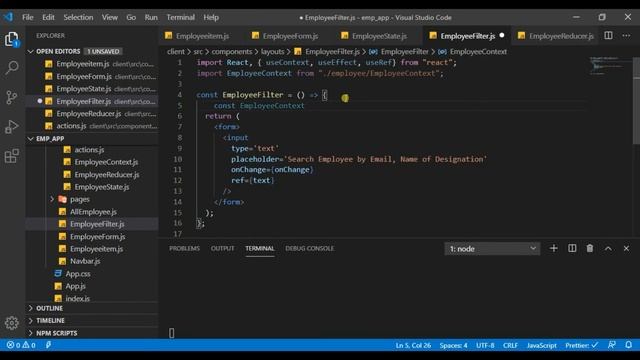Click VS Code logo in title bar
This screenshot has height=360, width=640.
(9, 17)
